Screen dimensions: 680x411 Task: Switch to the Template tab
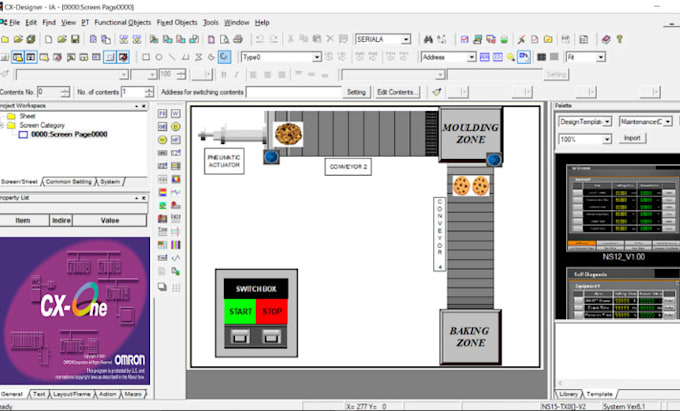[x=599, y=394]
